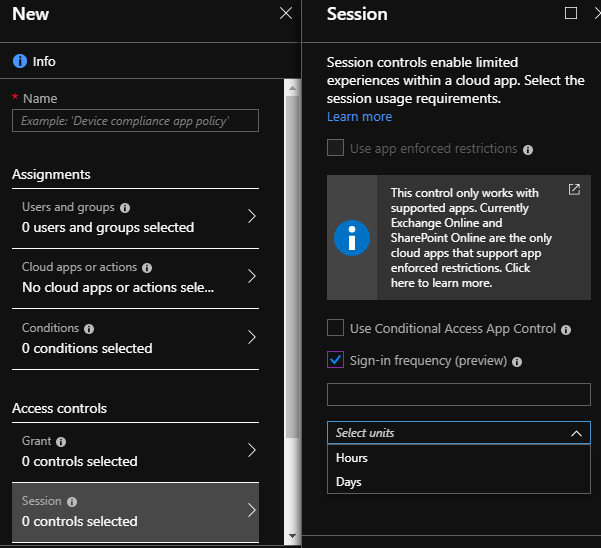Choose Days from the units list
Image resolution: width=601 pixels, height=548 pixels.
pos(349,482)
